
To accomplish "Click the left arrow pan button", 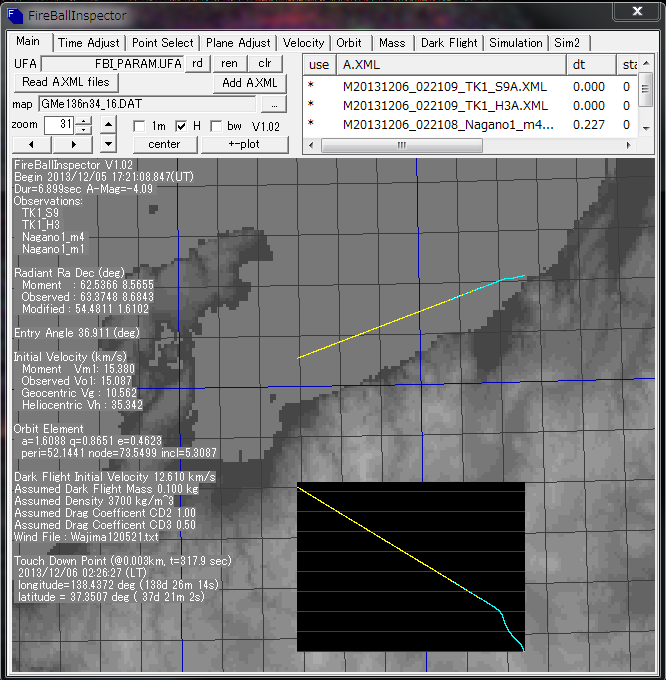I will [32, 145].
